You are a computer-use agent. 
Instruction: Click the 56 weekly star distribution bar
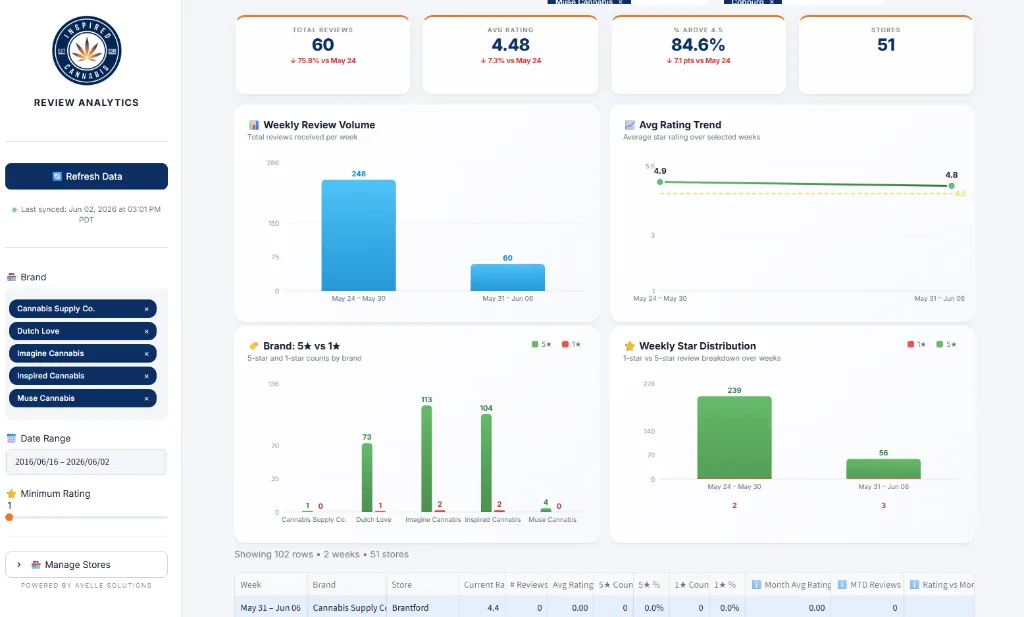[x=883, y=469]
